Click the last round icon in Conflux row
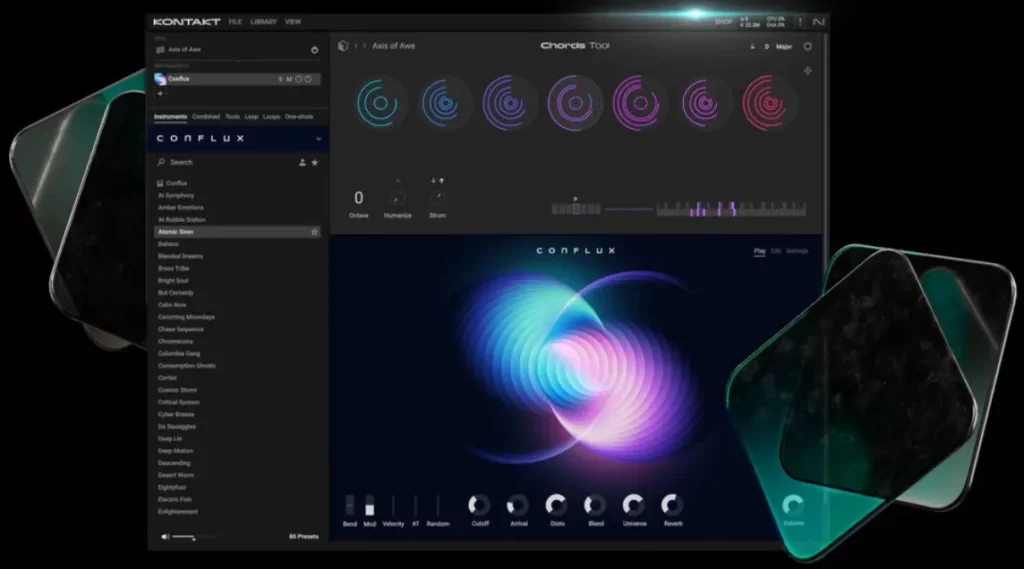Viewport: 1024px width, 569px height. pyautogui.click(x=308, y=79)
